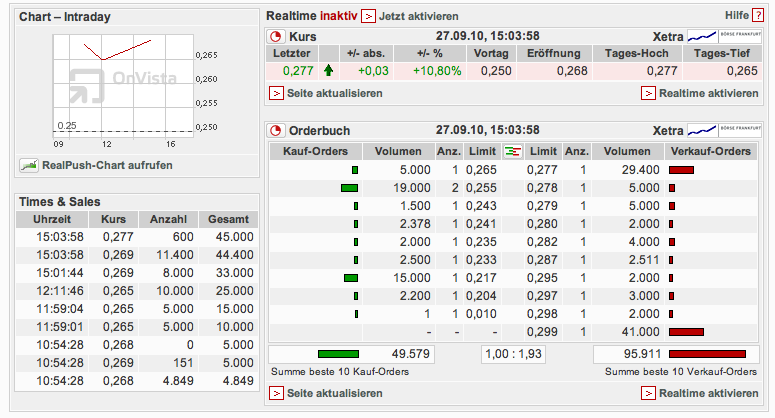This screenshot has height=418, width=775.
Task: Click the RealPush chart icon below the chart
Action: (28, 165)
